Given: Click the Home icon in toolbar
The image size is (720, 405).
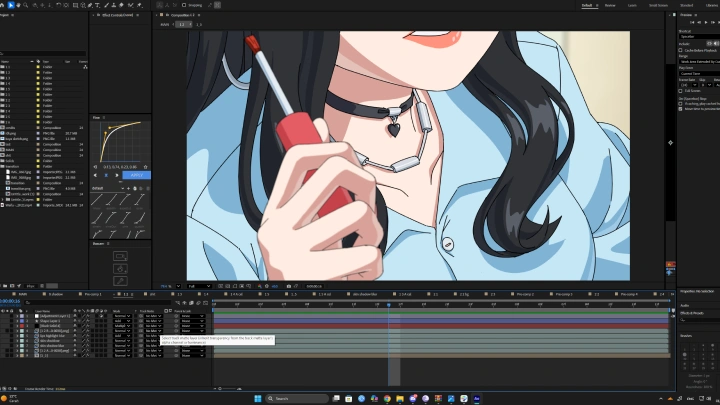Looking at the screenshot, I should (2, 5).
